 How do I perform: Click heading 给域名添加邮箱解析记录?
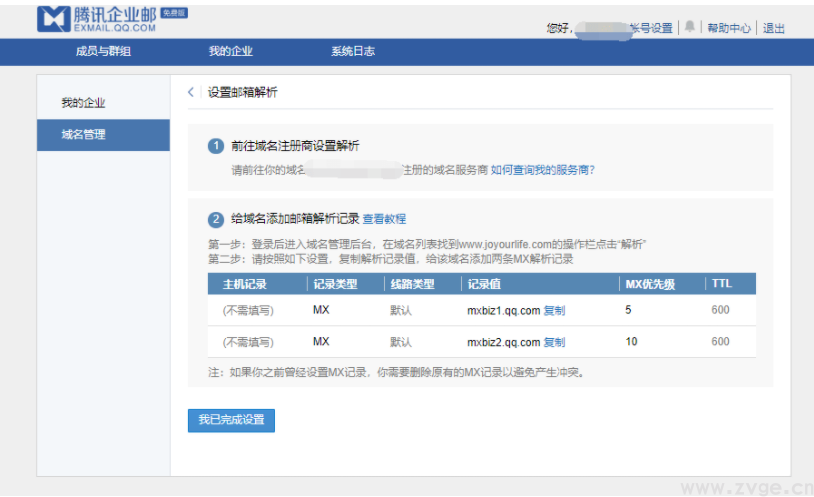(x=295, y=219)
